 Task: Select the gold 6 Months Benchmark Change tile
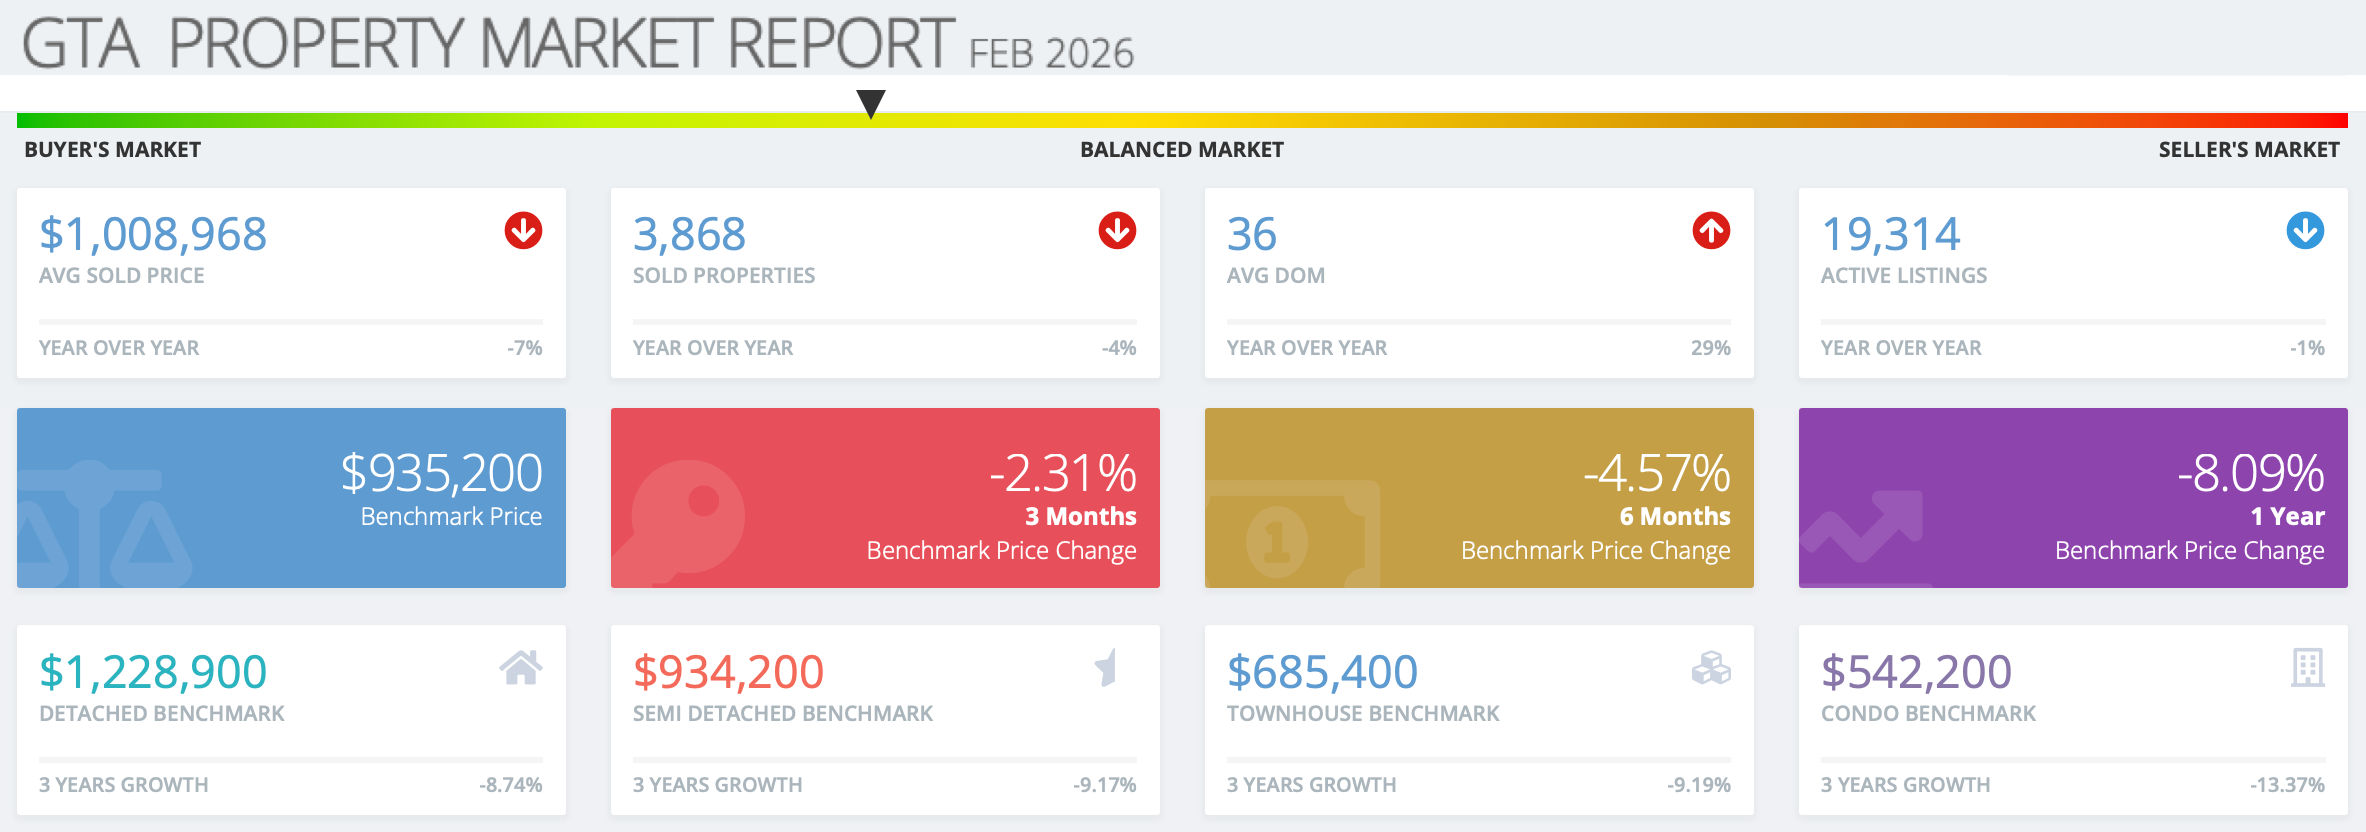tap(1479, 498)
